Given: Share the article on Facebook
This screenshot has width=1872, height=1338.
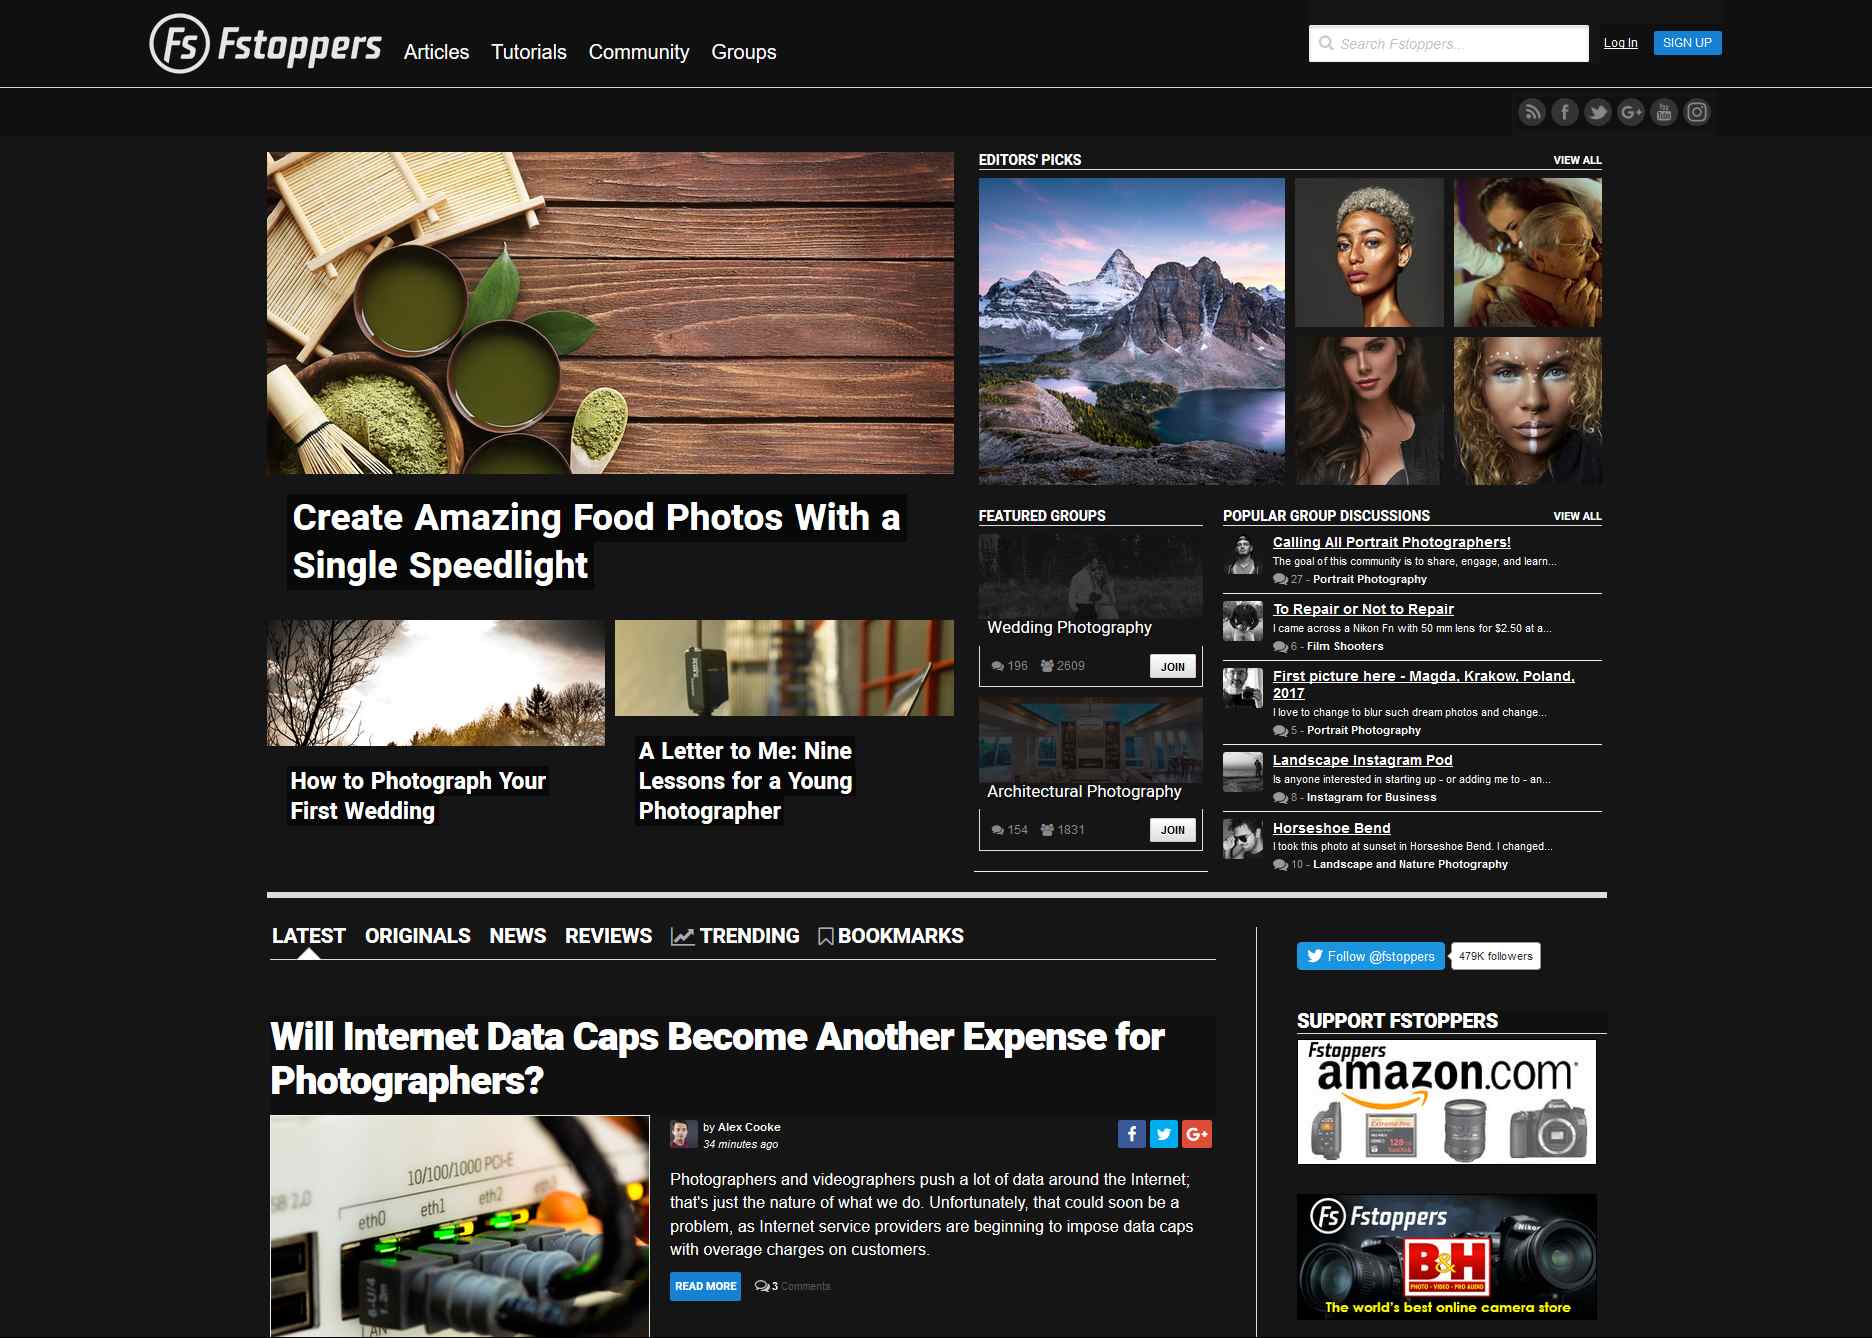Looking at the screenshot, I should pyautogui.click(x=1132, y=1134).
